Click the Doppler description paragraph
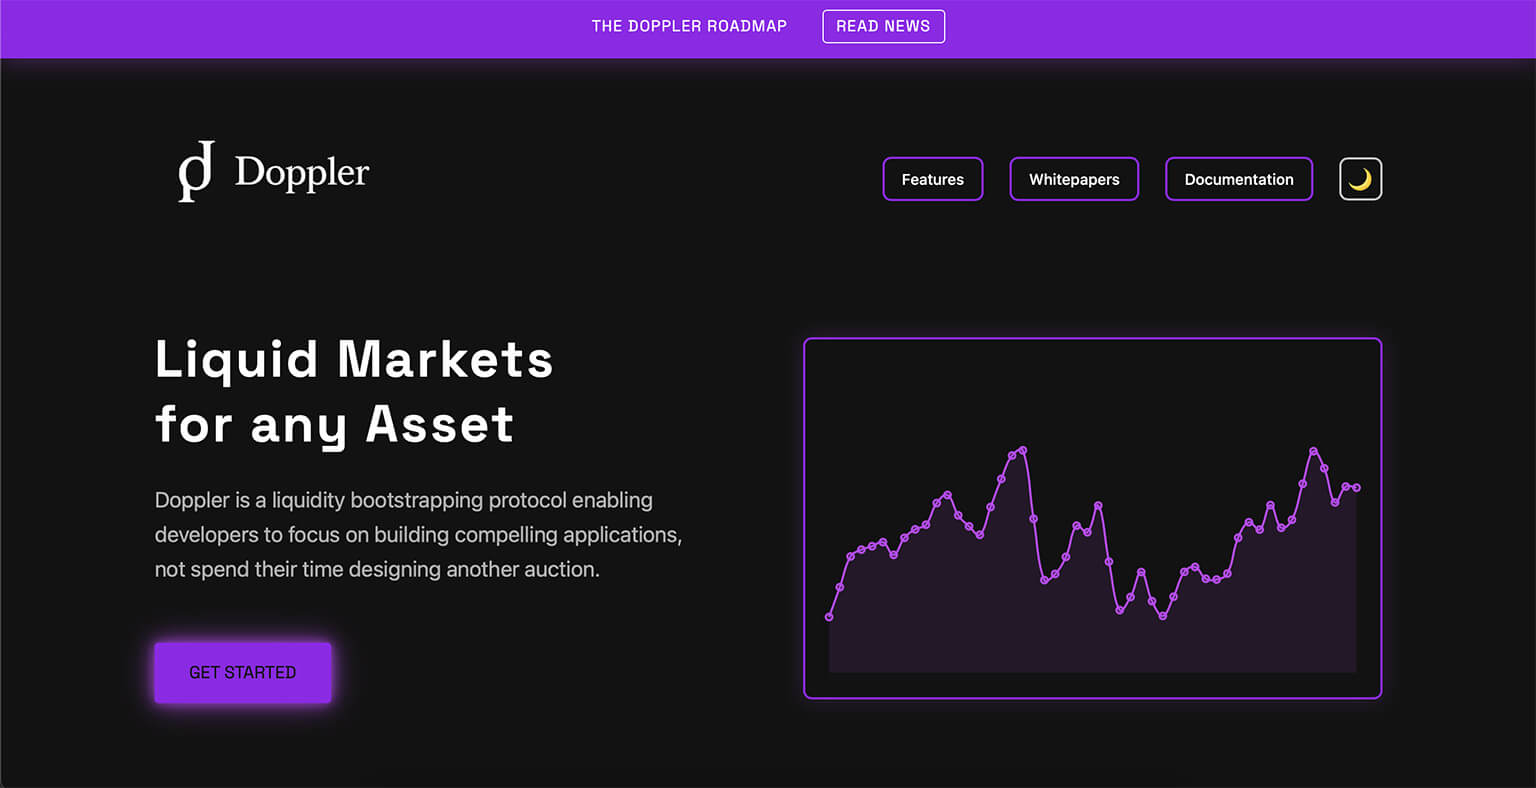This screenshot has width=1536, height=788. [x=417, y=534]
